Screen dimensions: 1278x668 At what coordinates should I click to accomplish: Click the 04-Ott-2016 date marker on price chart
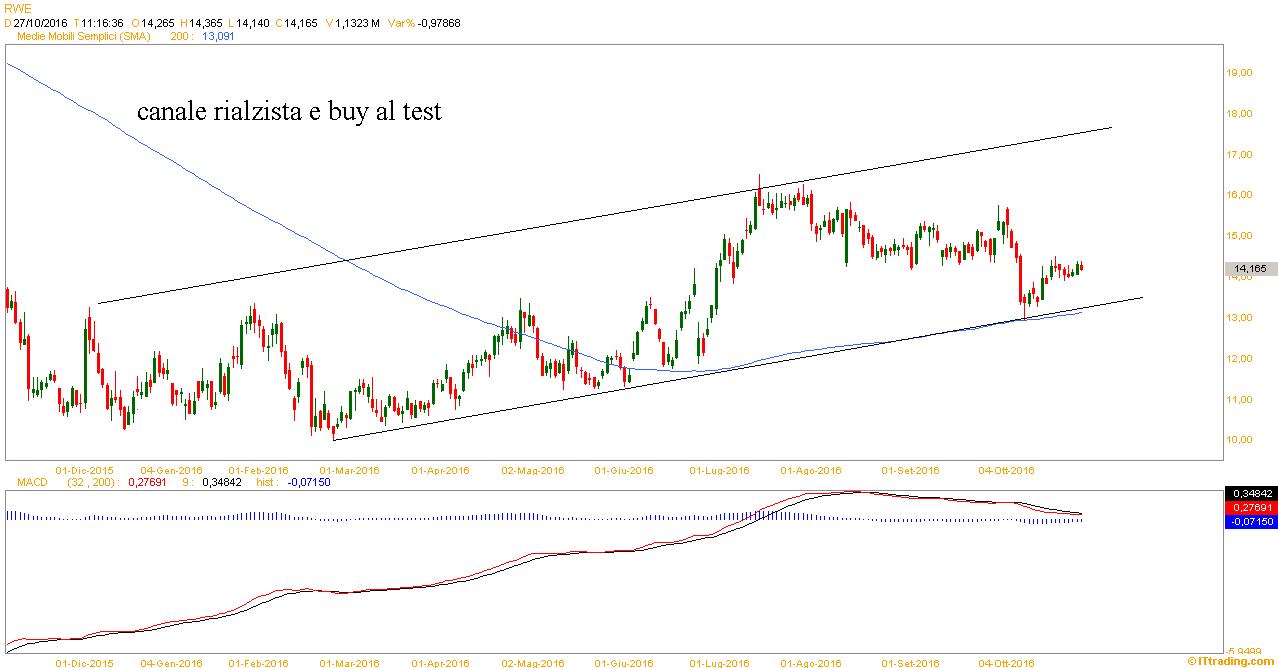coord(1005,470)
